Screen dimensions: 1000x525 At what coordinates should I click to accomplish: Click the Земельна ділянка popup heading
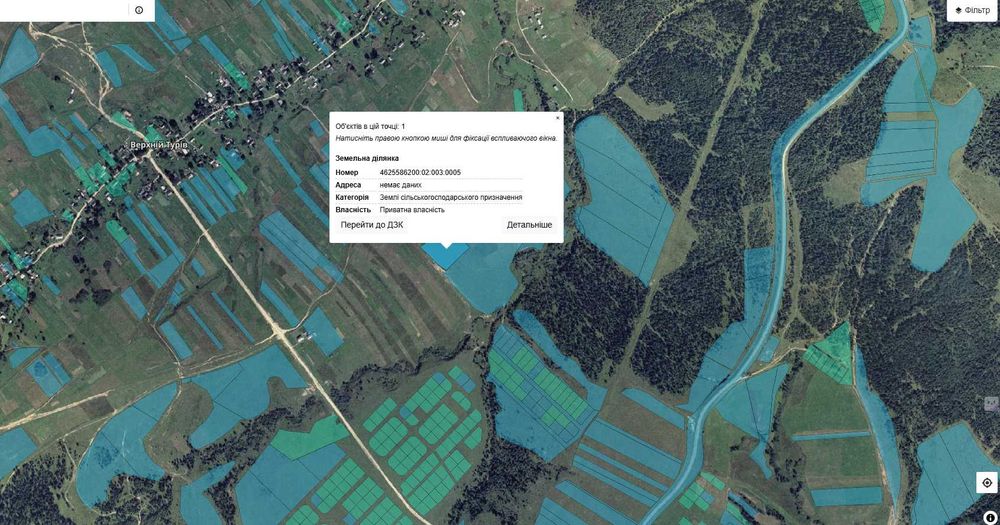[x=367, y=158]
